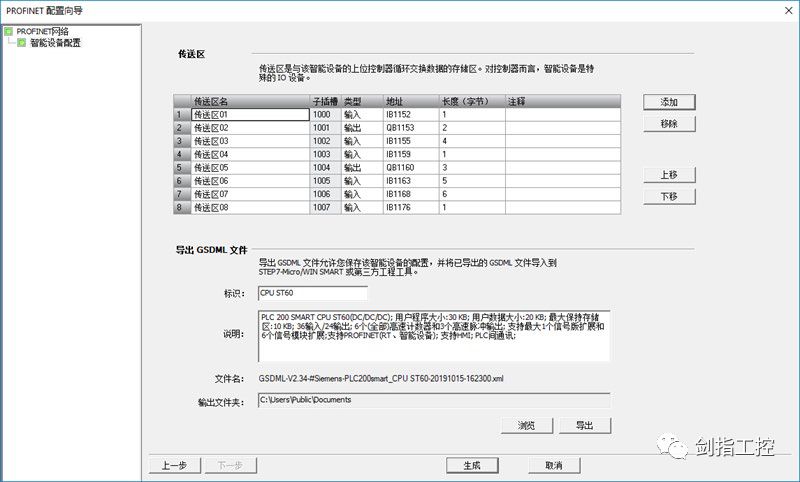Image resolution: width=800 pixels, height=482 pixels.
Task: Click the address cell IB1163
Action: tap(411, 181)
